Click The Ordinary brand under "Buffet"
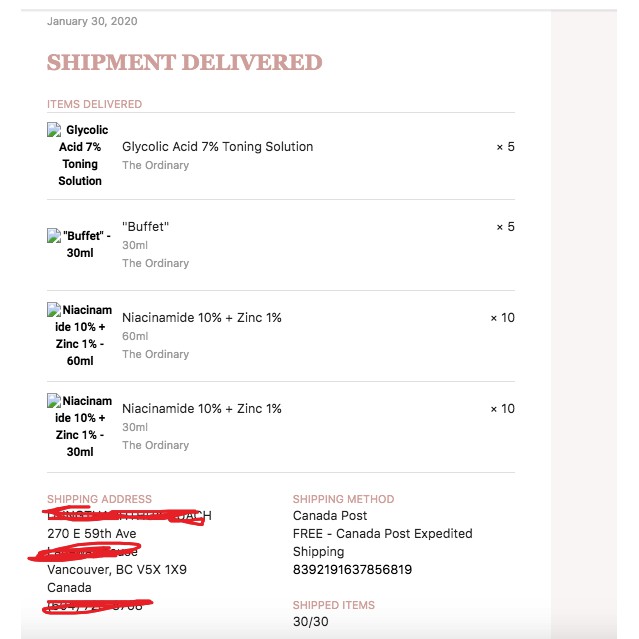639x639 pixels. click(x=155, y=264)
